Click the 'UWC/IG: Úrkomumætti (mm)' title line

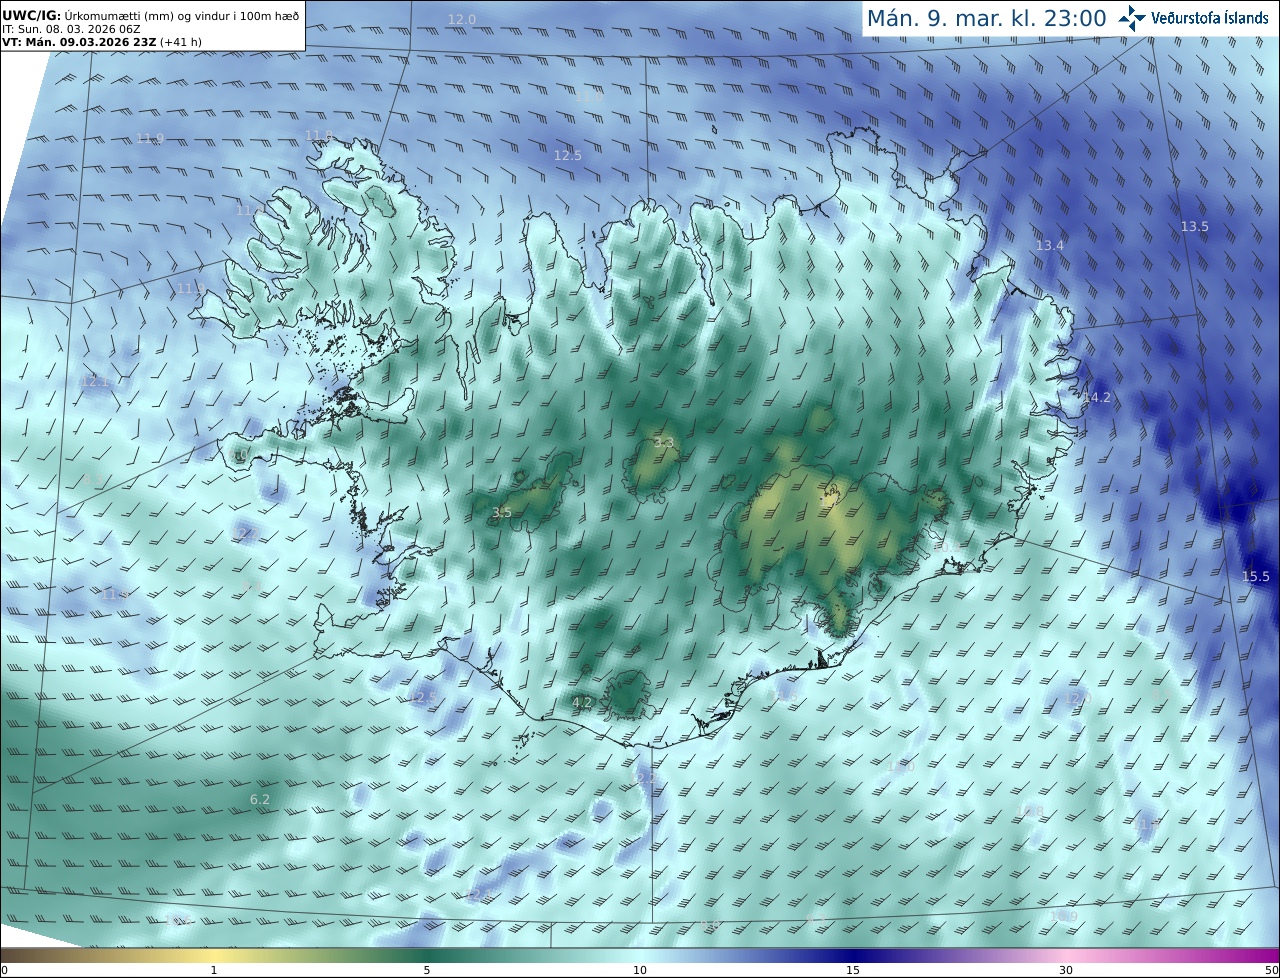tap(150, 16)
